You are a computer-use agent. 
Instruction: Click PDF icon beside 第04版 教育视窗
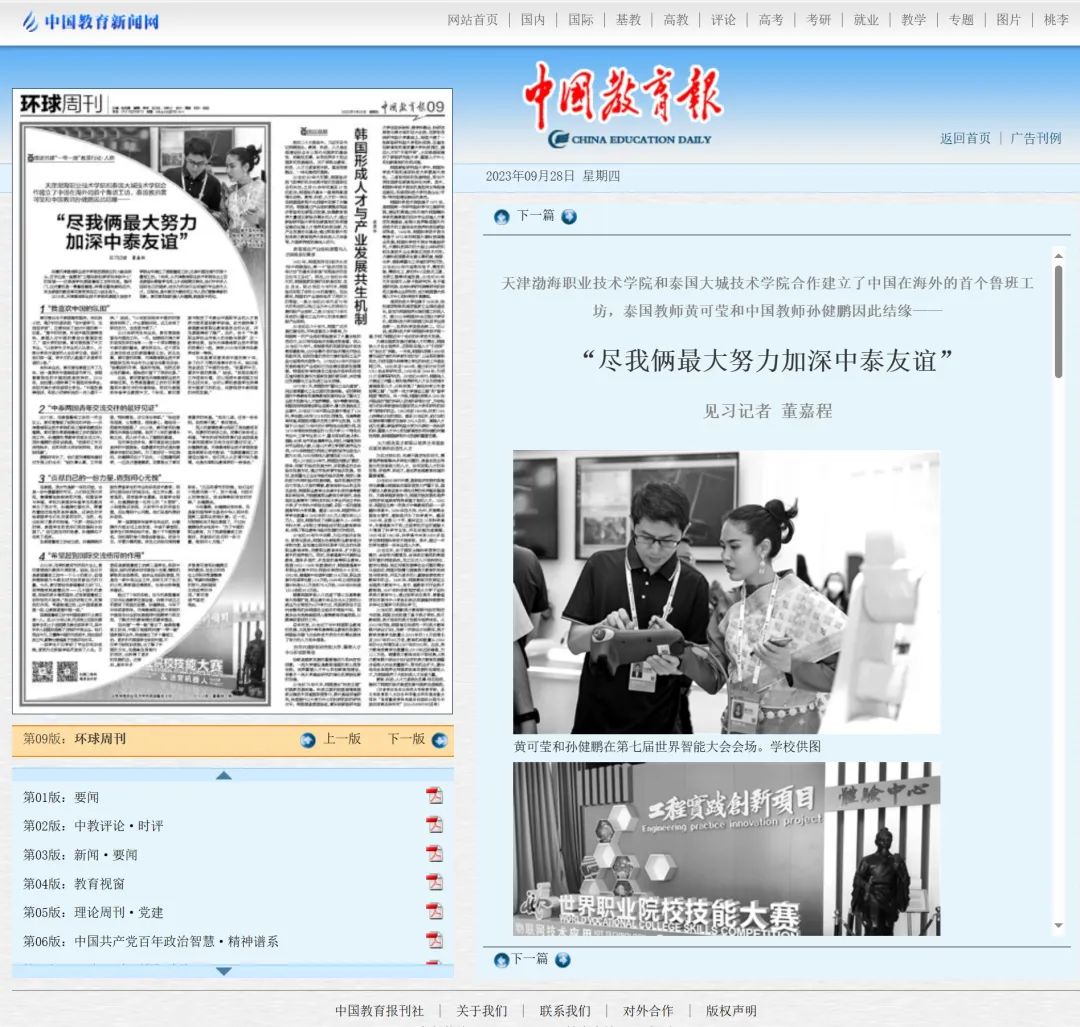pyautogui.click(x=434, y=883)
